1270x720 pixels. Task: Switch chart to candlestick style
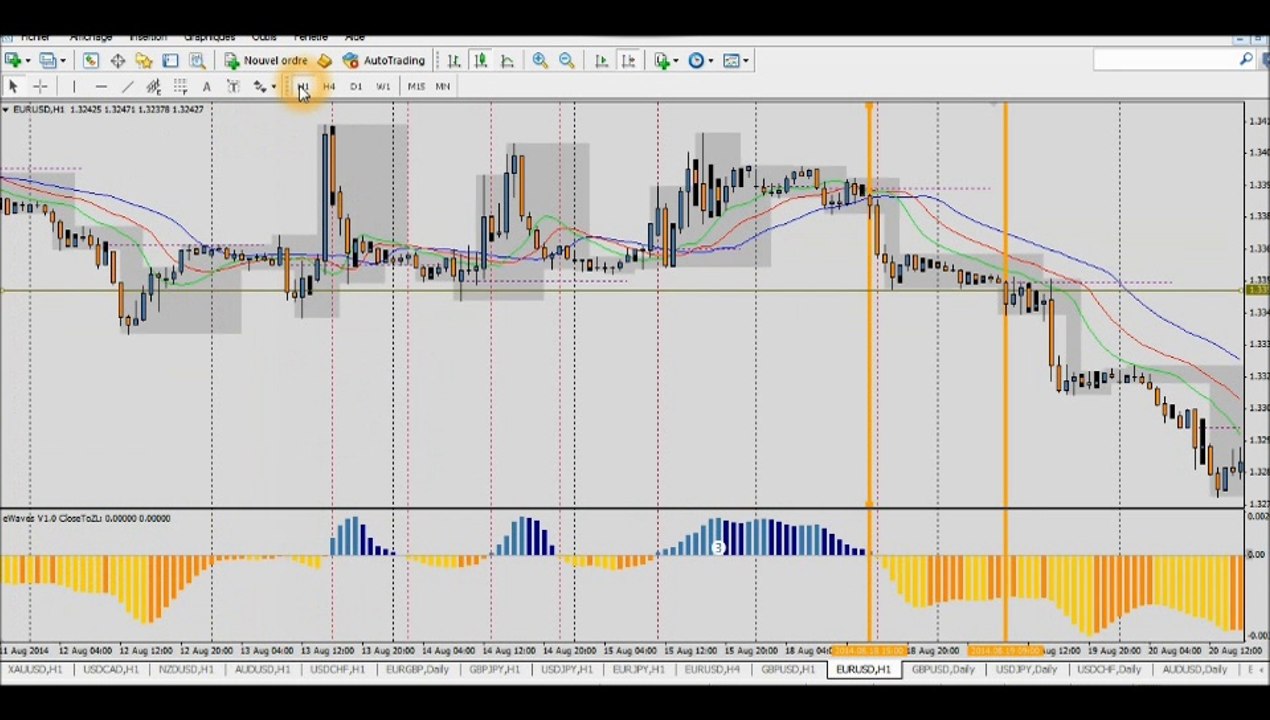point(480,61)
